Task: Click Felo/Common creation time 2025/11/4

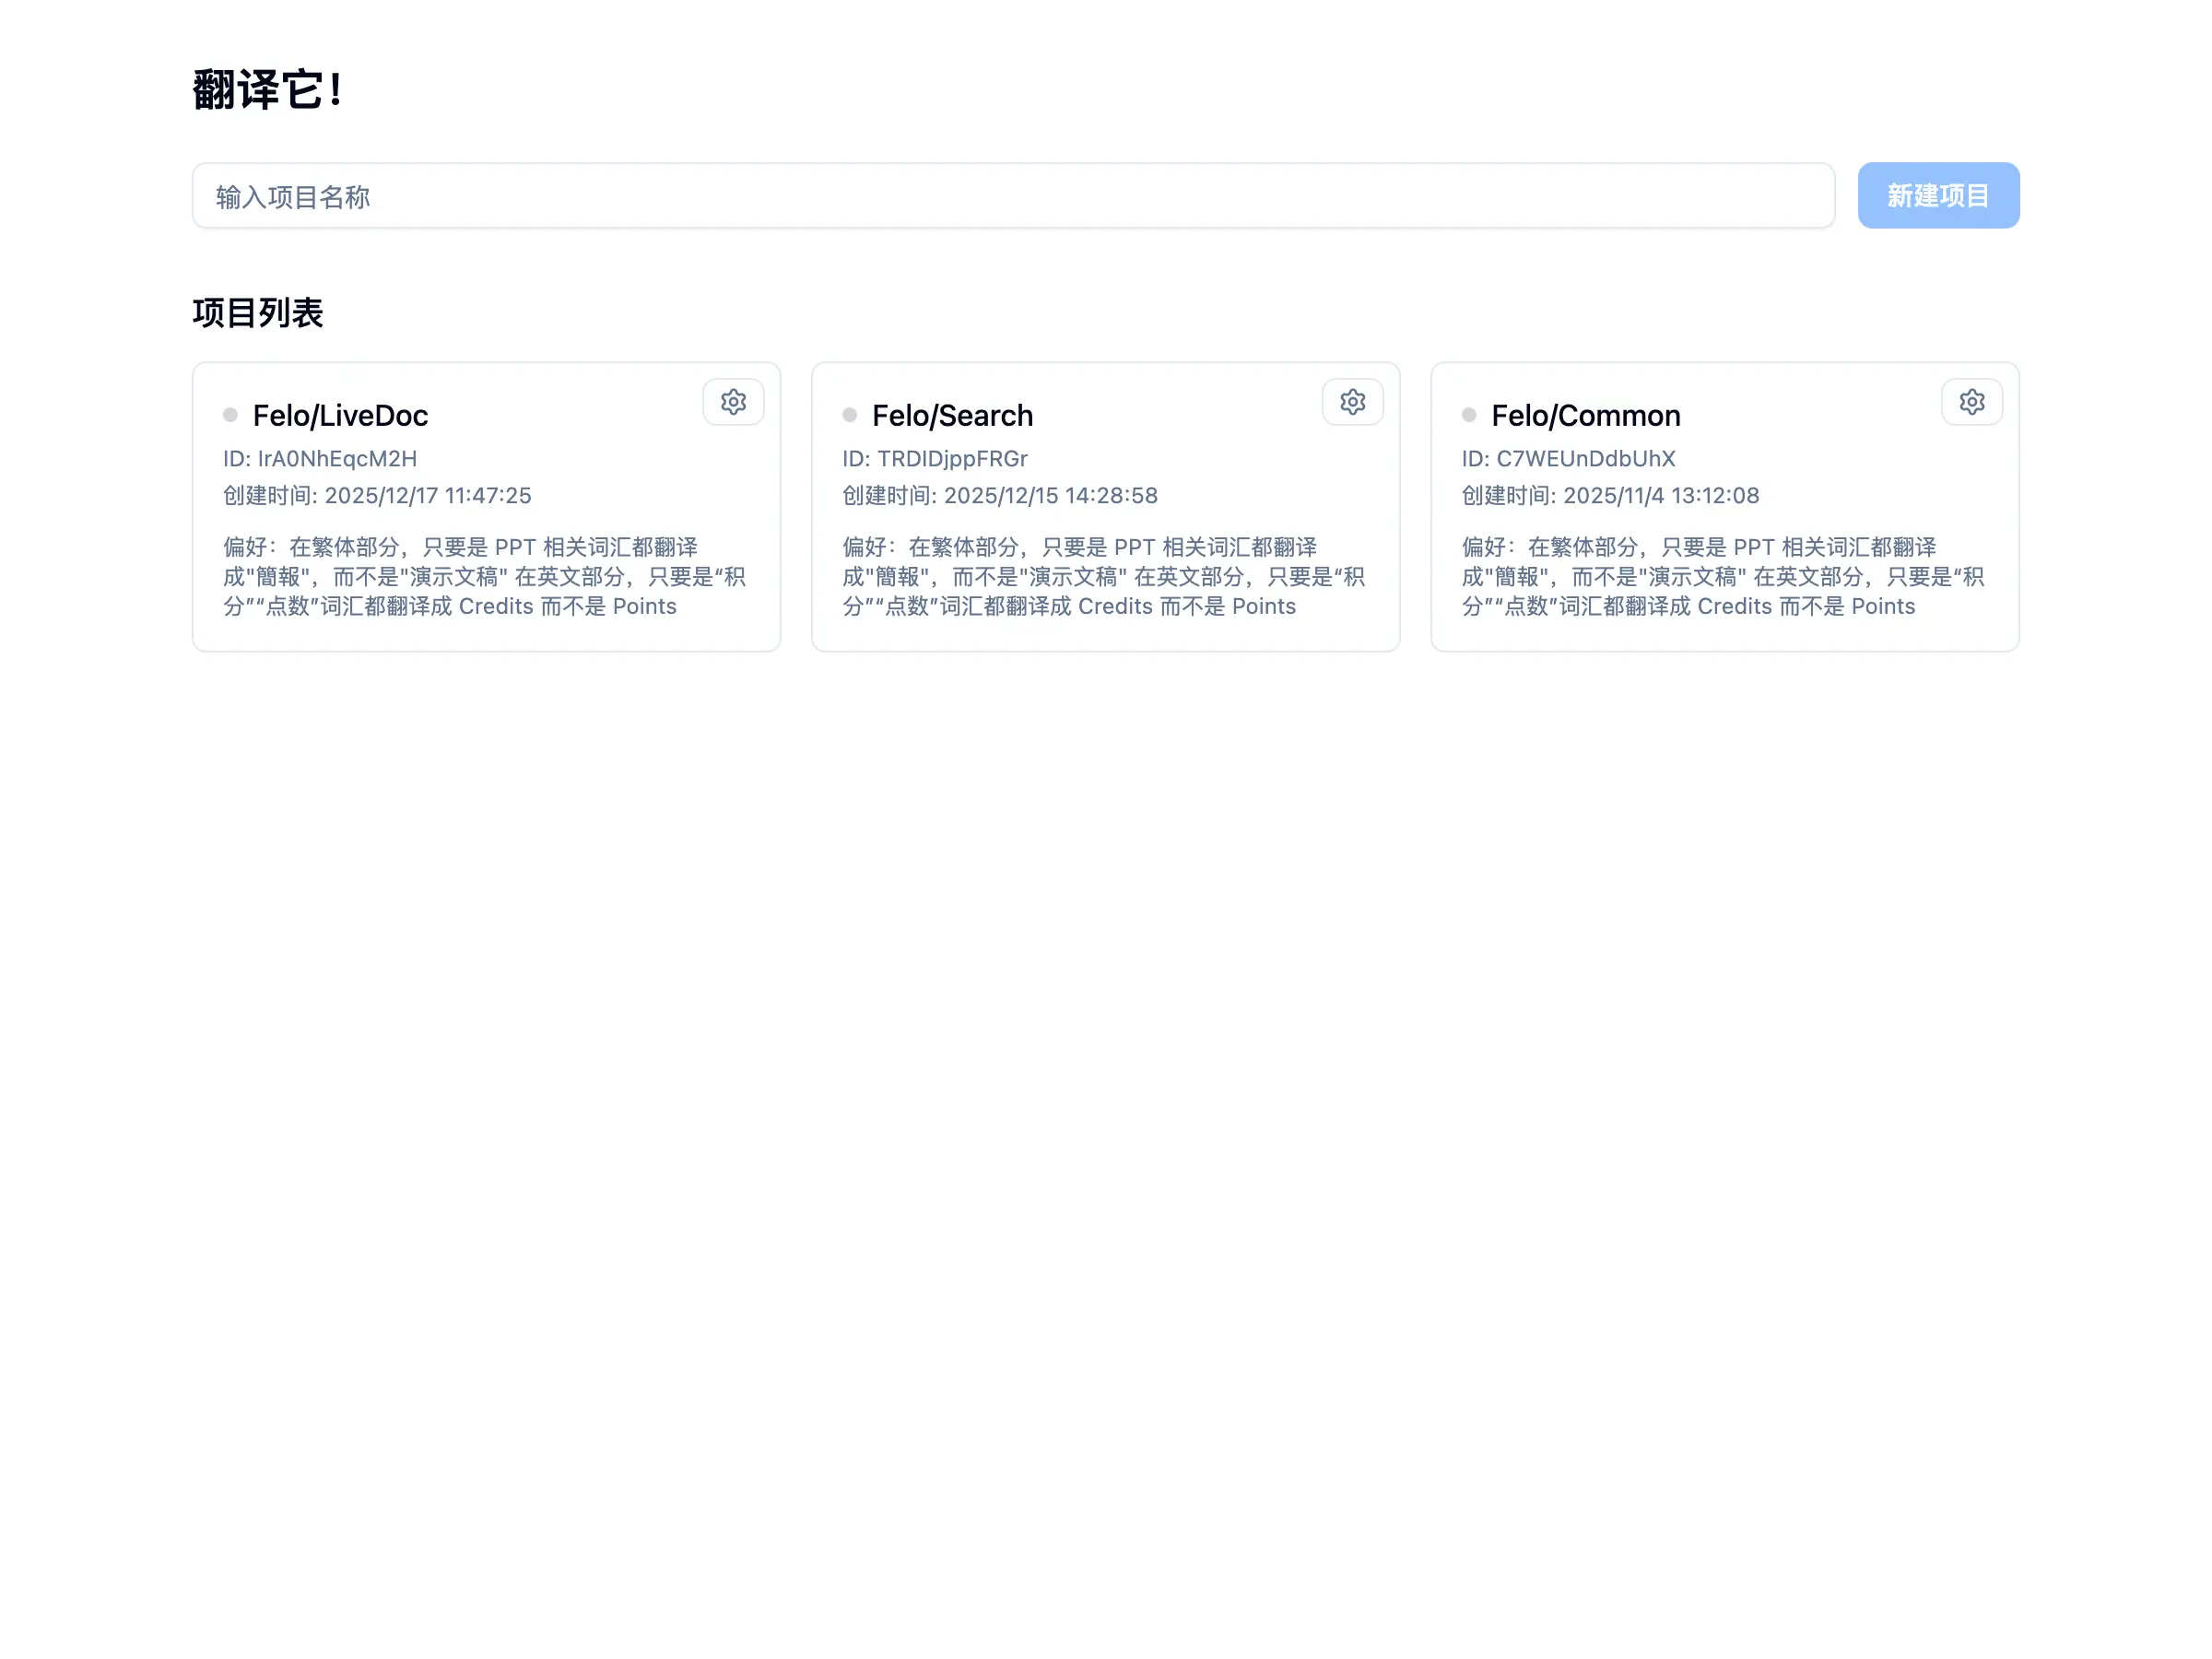Action: pyautogui.click(x=1610, y=496)
